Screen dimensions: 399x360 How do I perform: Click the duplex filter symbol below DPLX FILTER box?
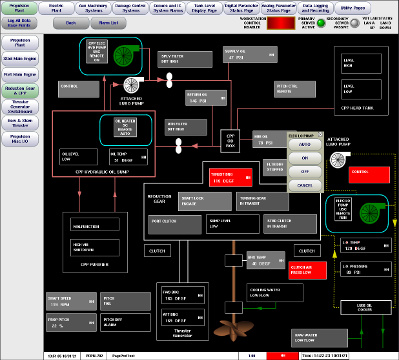click(169, 80)
